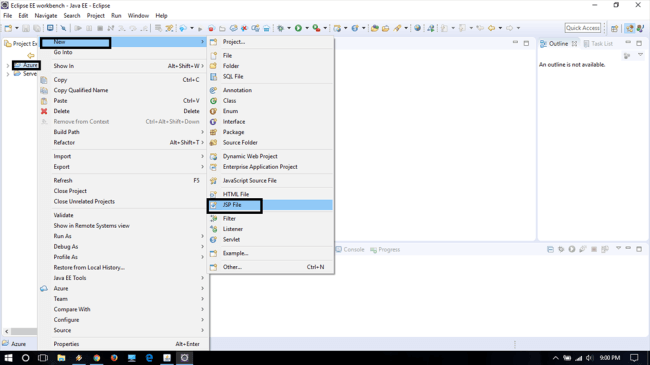Viewport: 650px width, 365px height.
Task: Open the Outline view menu triangle
Action: pyautogui.click(x=640, y=55)
